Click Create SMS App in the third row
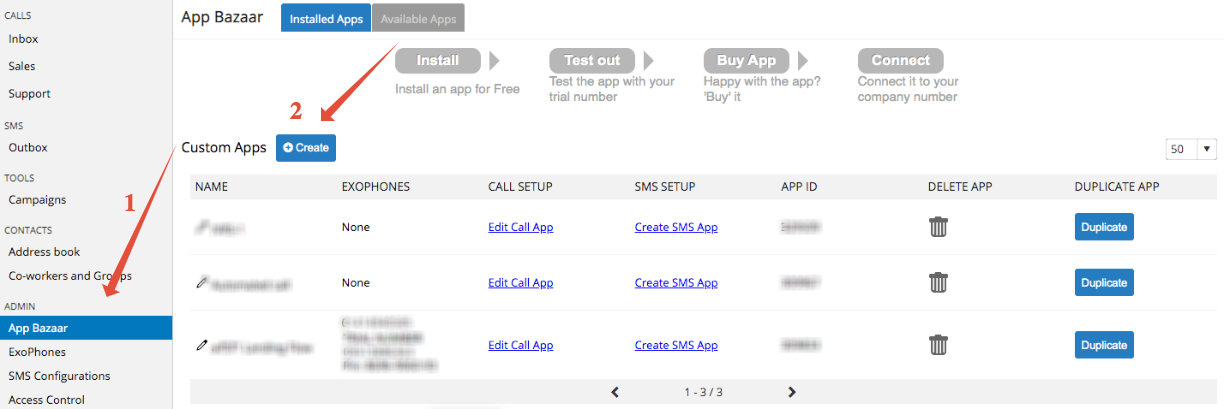Image resolution: width=1224 pixels, height=409 pixels. pyautogui.click(x=676, y=345)
